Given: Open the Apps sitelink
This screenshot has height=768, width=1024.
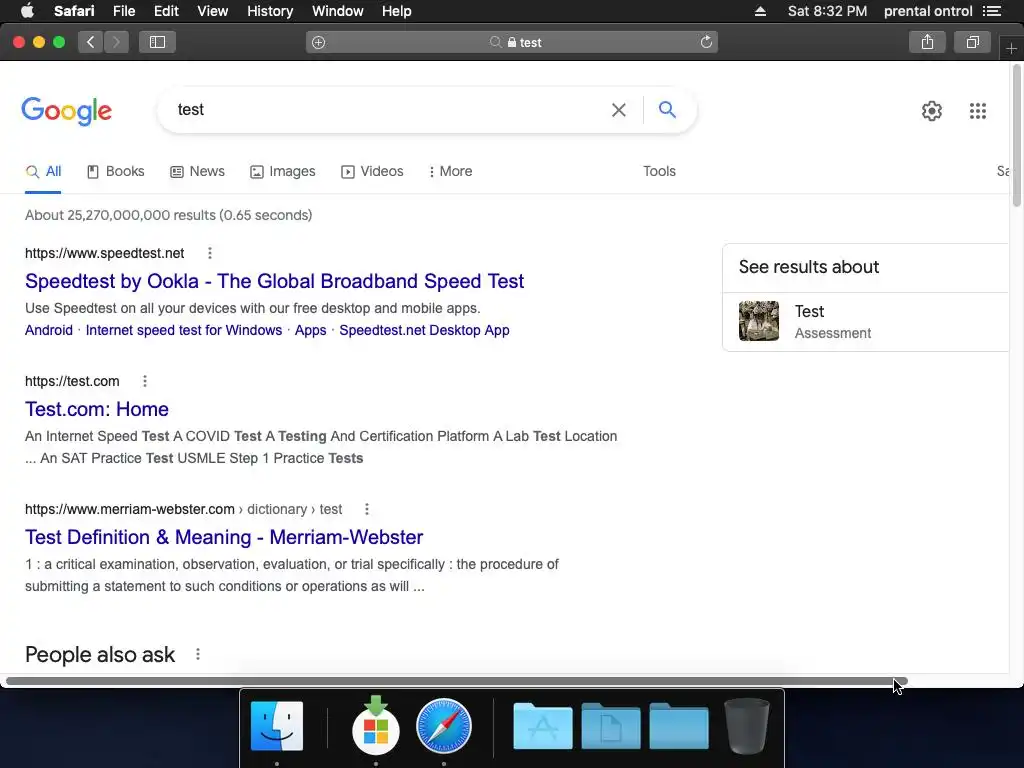Looking at the screenshot, I should click(x=310, y=330).
